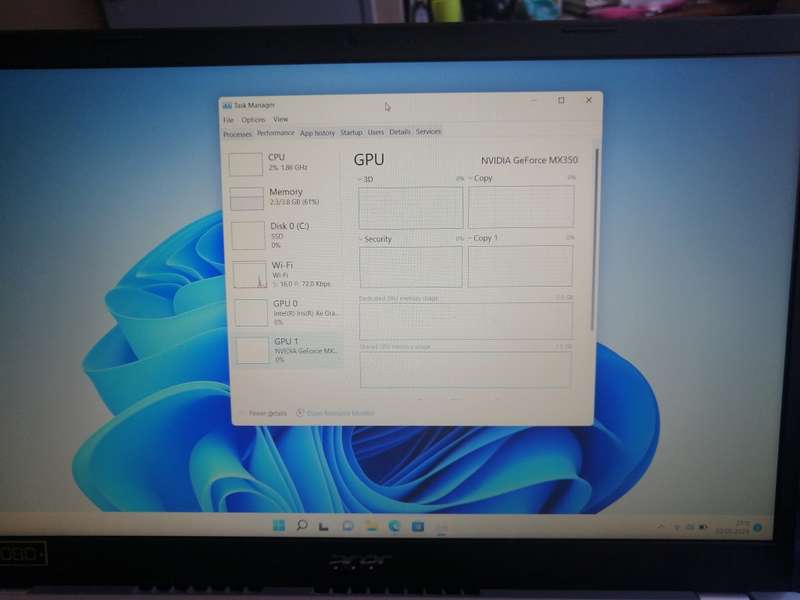Select the GPU 0 Intel entry

click(288, 311)
